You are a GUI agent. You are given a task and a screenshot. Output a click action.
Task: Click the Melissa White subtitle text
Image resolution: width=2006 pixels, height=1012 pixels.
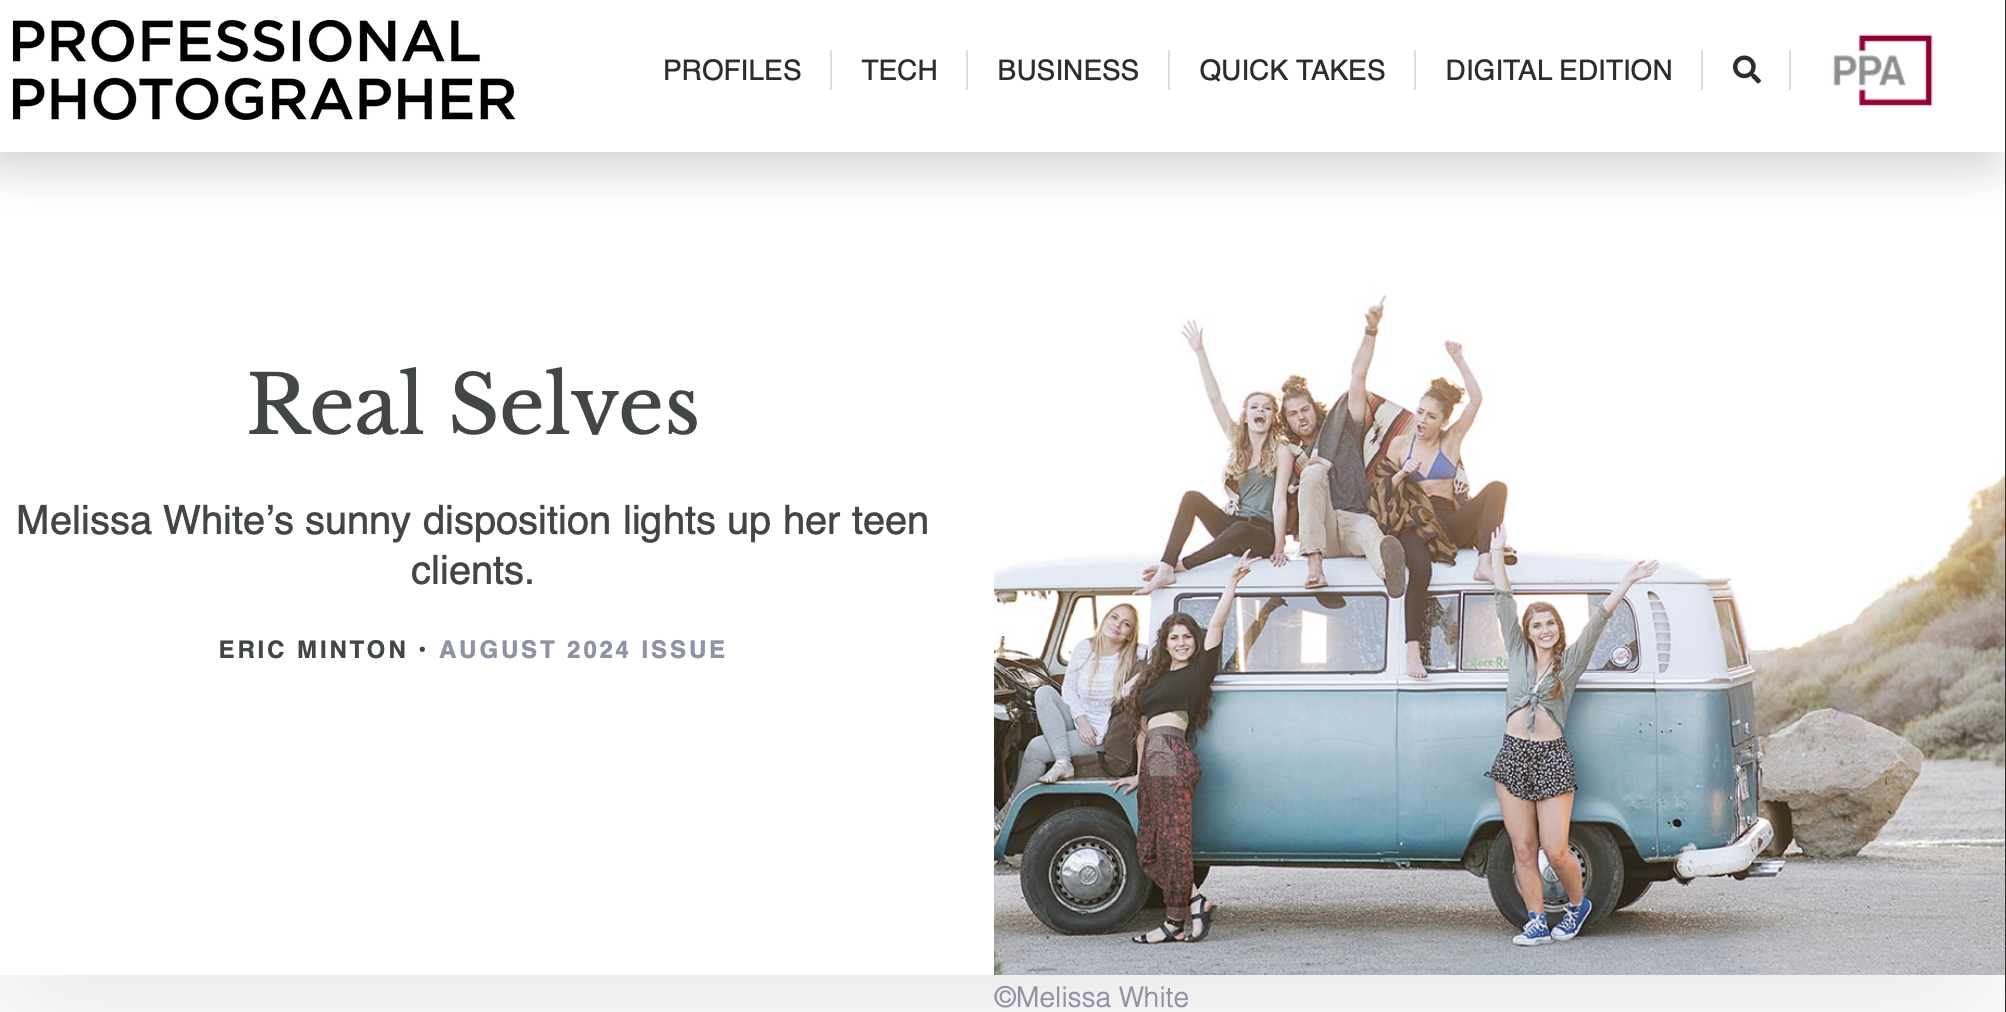click(x=473, y=545)
